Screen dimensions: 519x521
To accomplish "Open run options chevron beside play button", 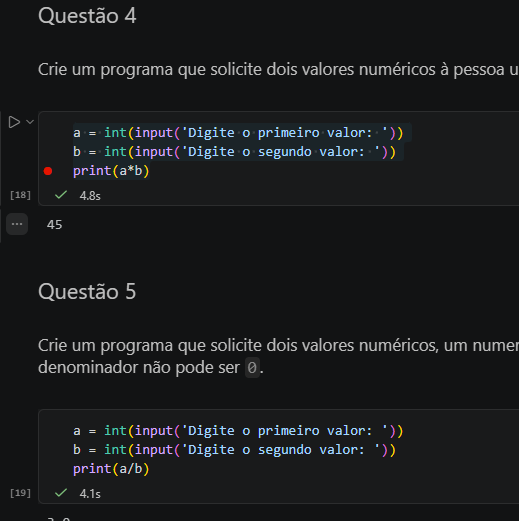I will coord(30,122).
